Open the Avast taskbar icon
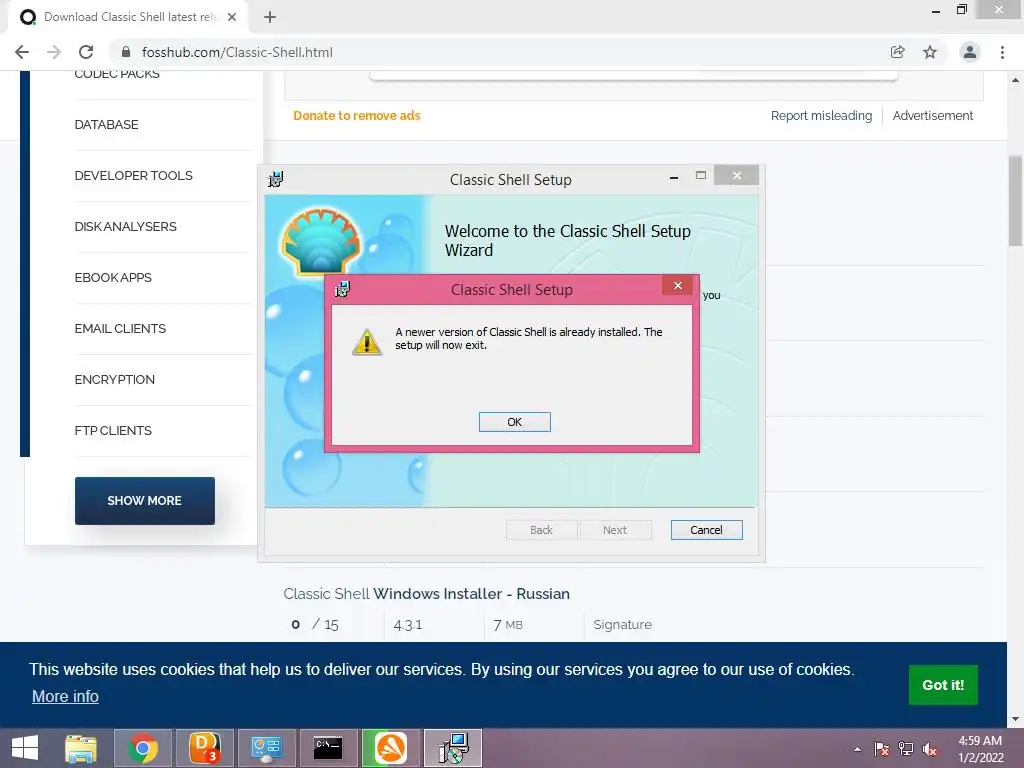The image size is (1024, 768). pos(391,748)
